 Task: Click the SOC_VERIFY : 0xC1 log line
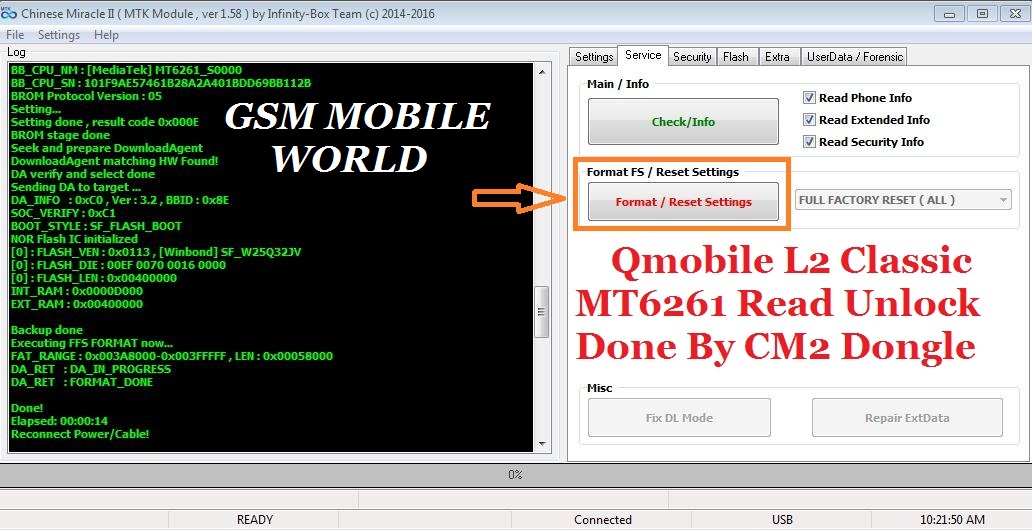[x=63, y=213]
